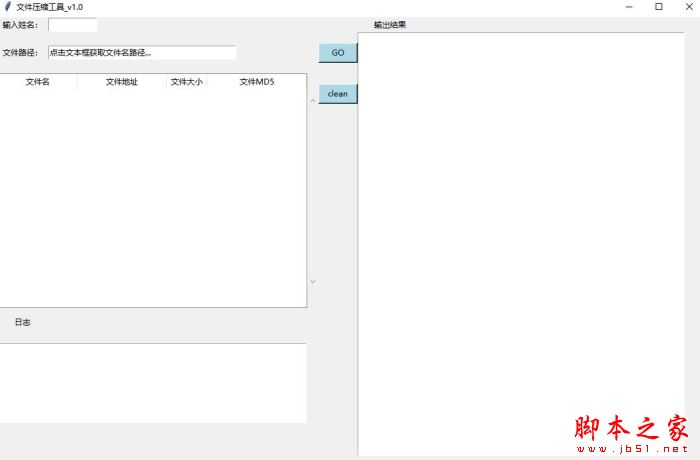The image size is (700, 460).
Task: Click the file list scroll down arrow
Action: click(x=313, y=281)
